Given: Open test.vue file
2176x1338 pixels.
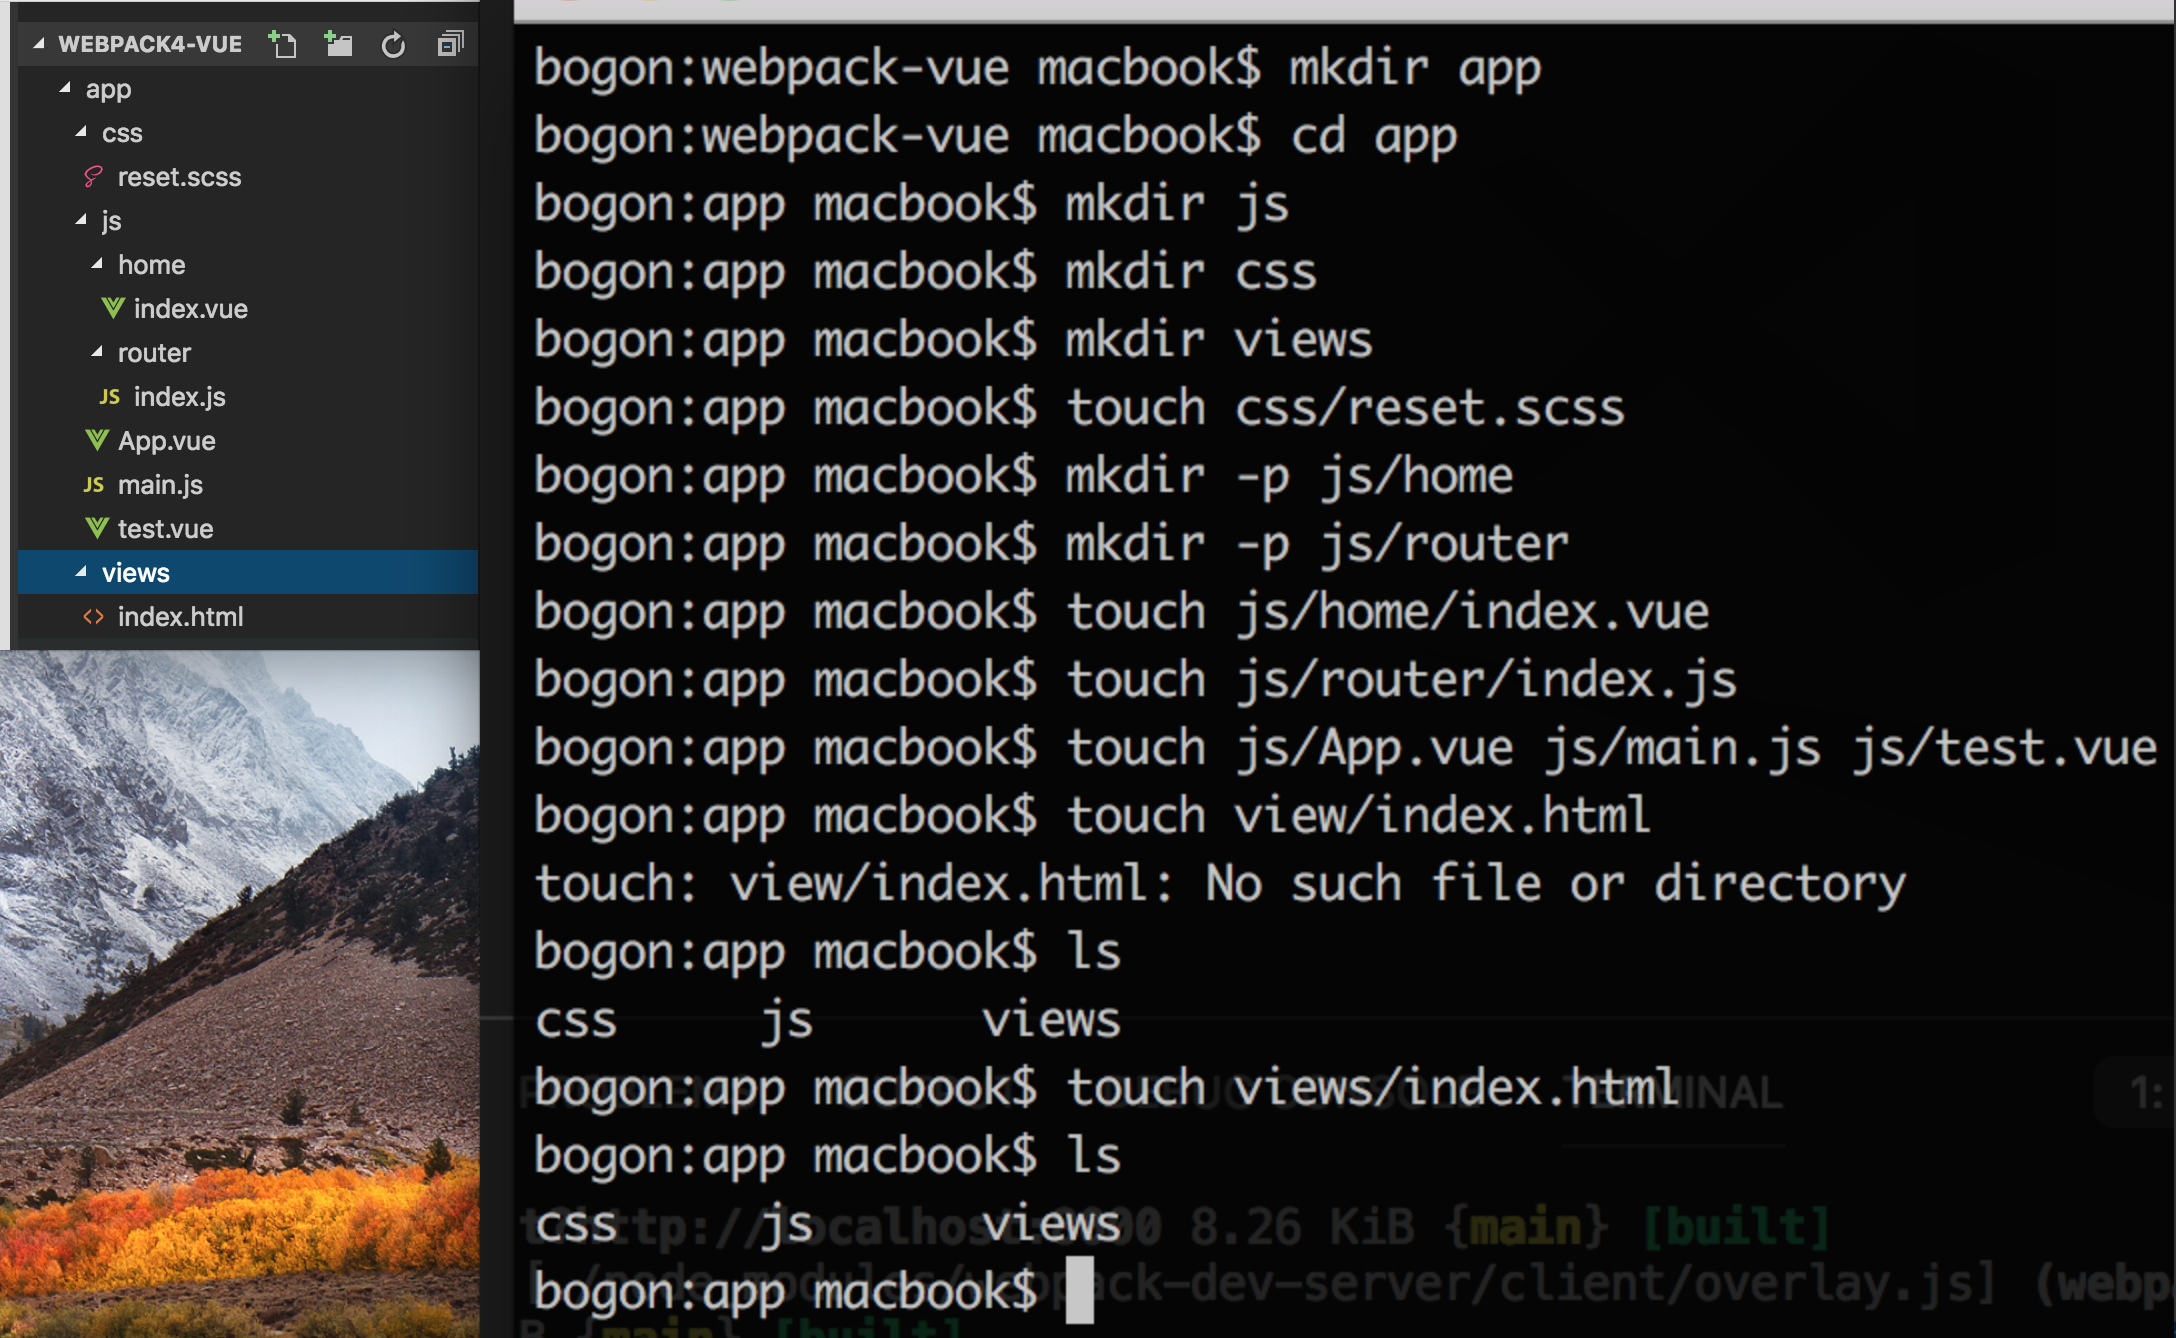Looking at the screenshot, I should pyautogui.click(x=165, y=529).
